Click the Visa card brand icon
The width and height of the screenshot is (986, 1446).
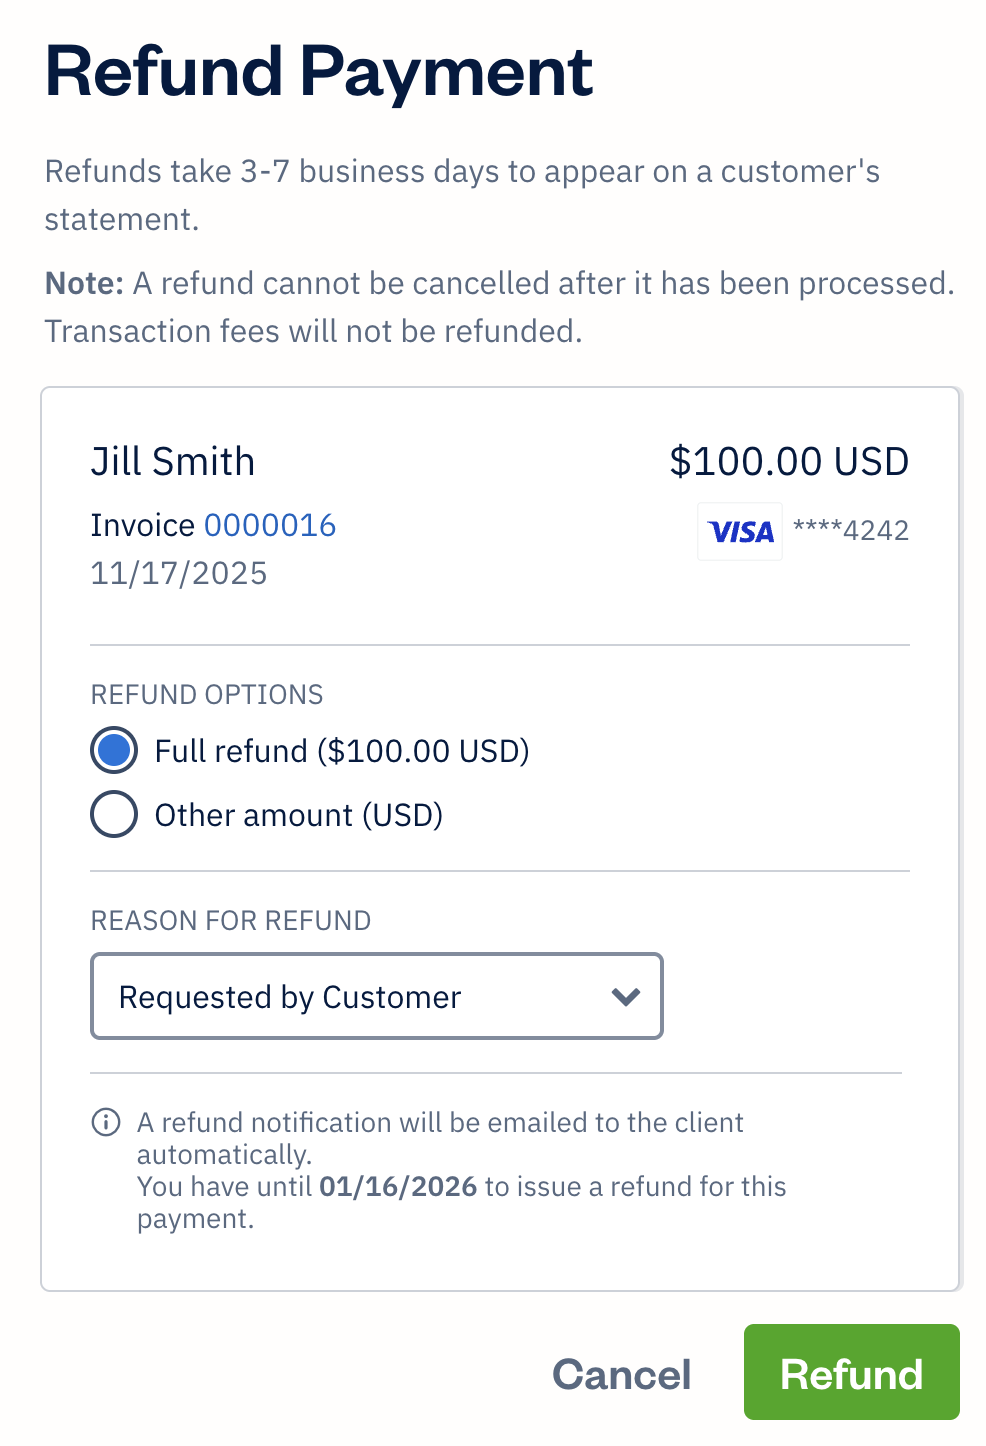pos(739,531)
